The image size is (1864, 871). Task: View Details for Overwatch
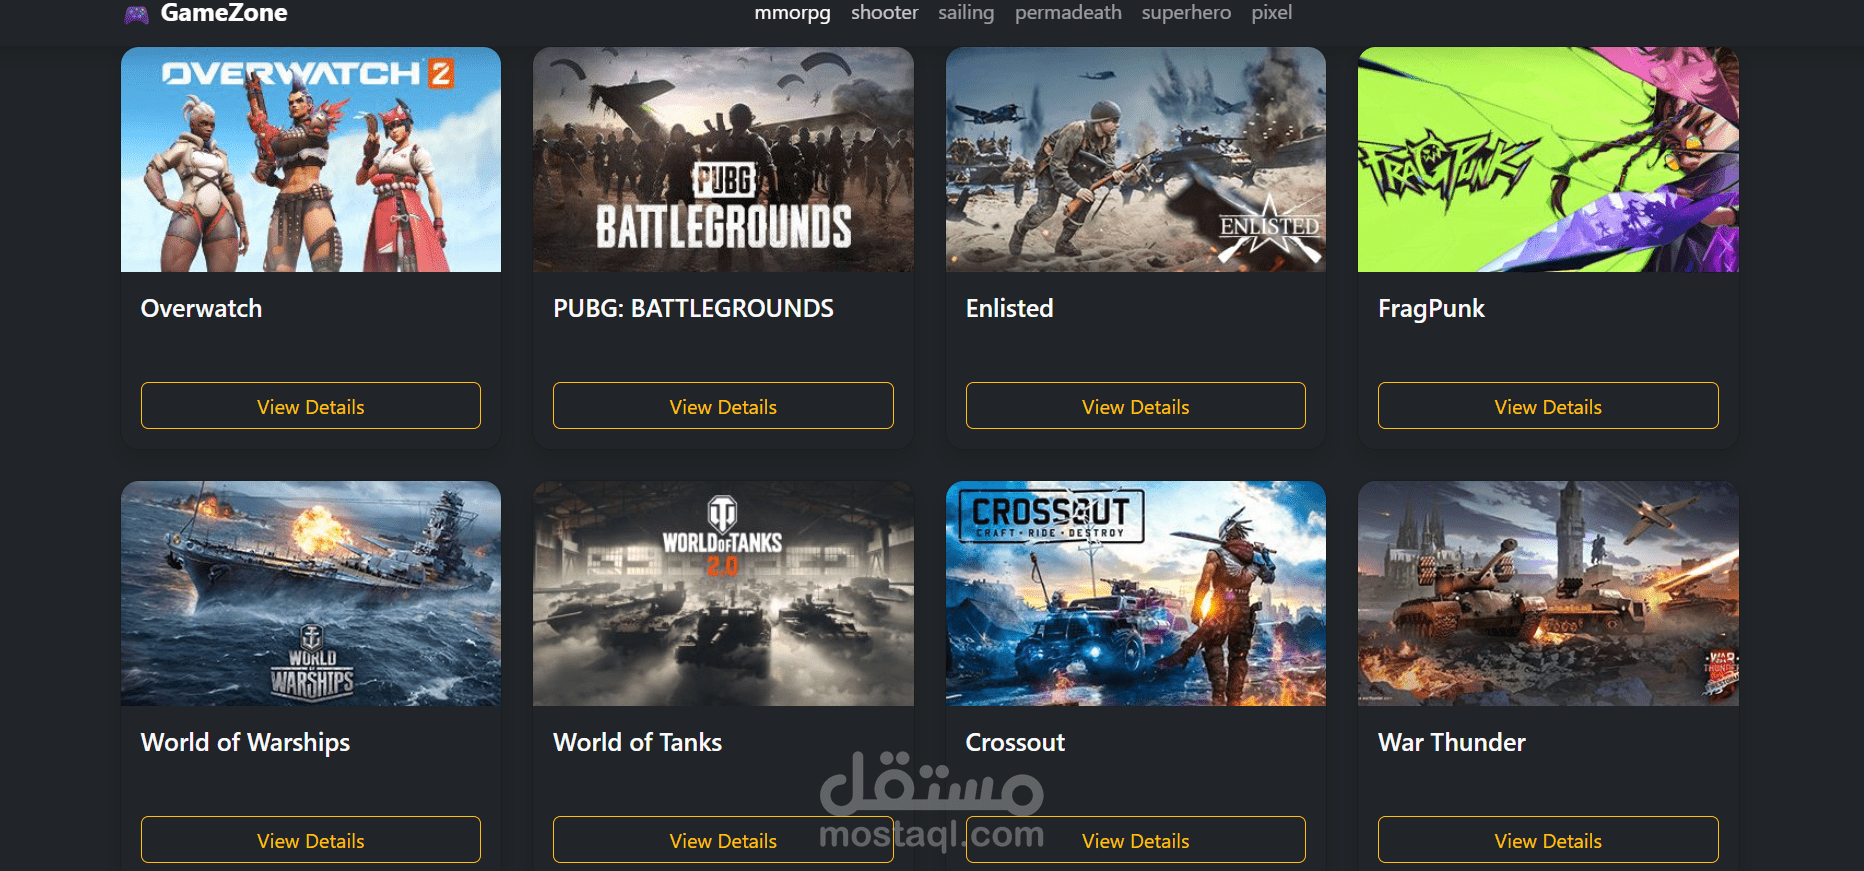pyautogui.click(x=311, y=406)
